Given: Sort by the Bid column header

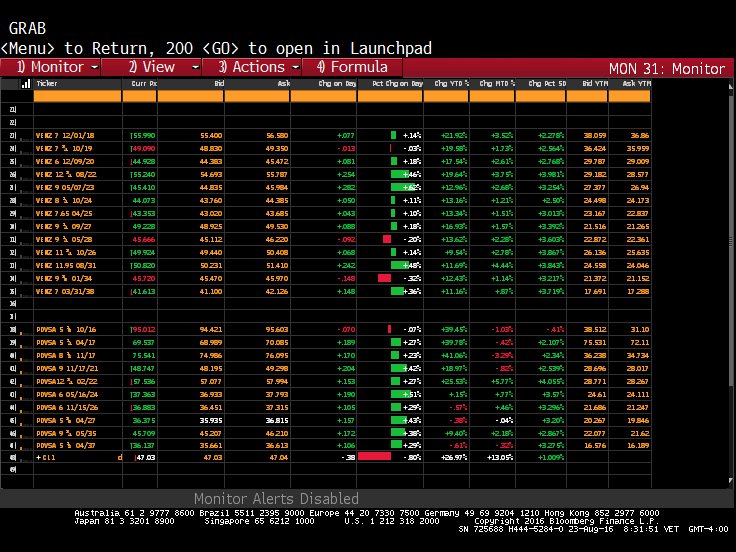Looking at the screenshot, I should click(x=219, y=84).
